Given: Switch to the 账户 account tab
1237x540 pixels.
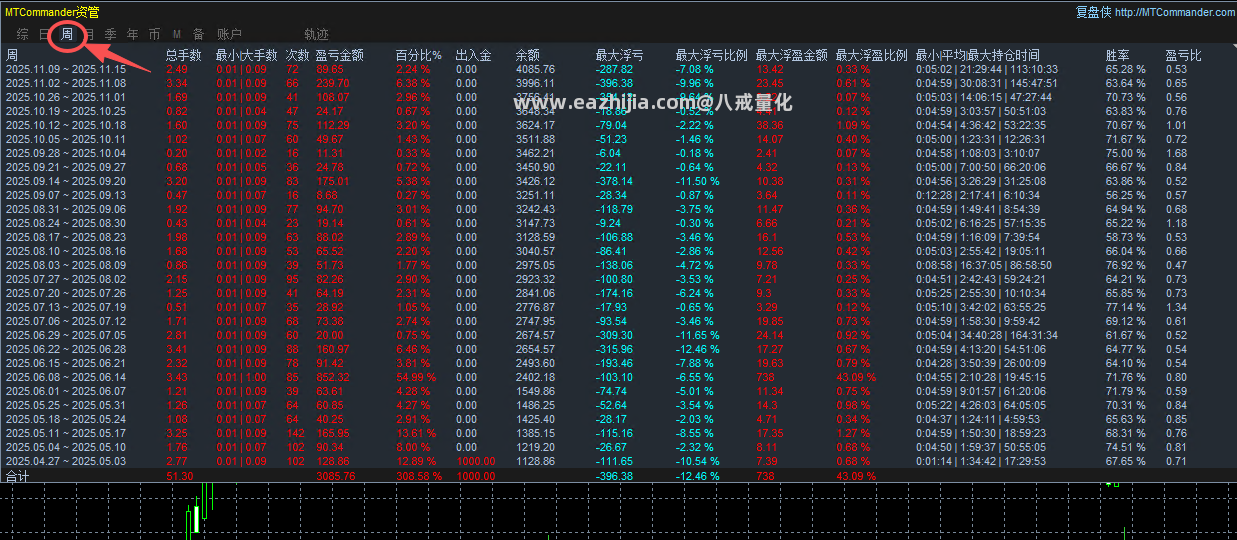Looking at the screenshot, I should pyautogui.click(x=229, y=35).
